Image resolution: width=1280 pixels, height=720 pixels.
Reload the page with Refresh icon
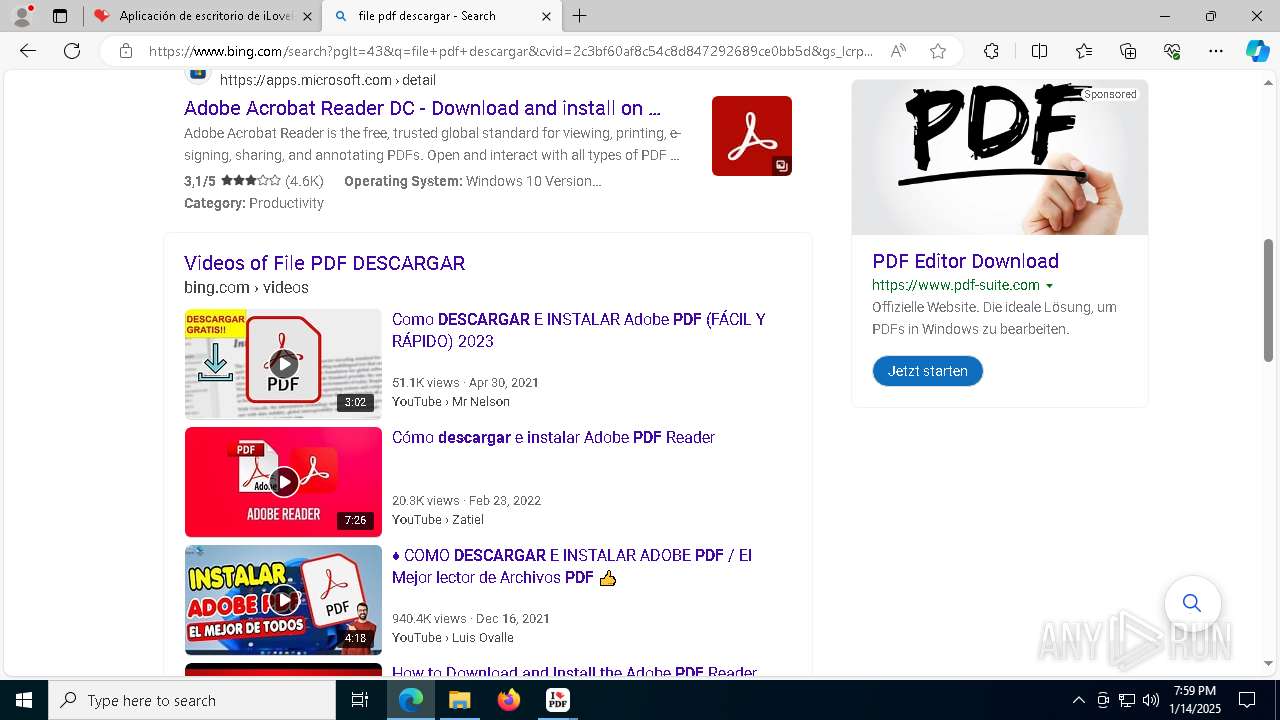72,51
